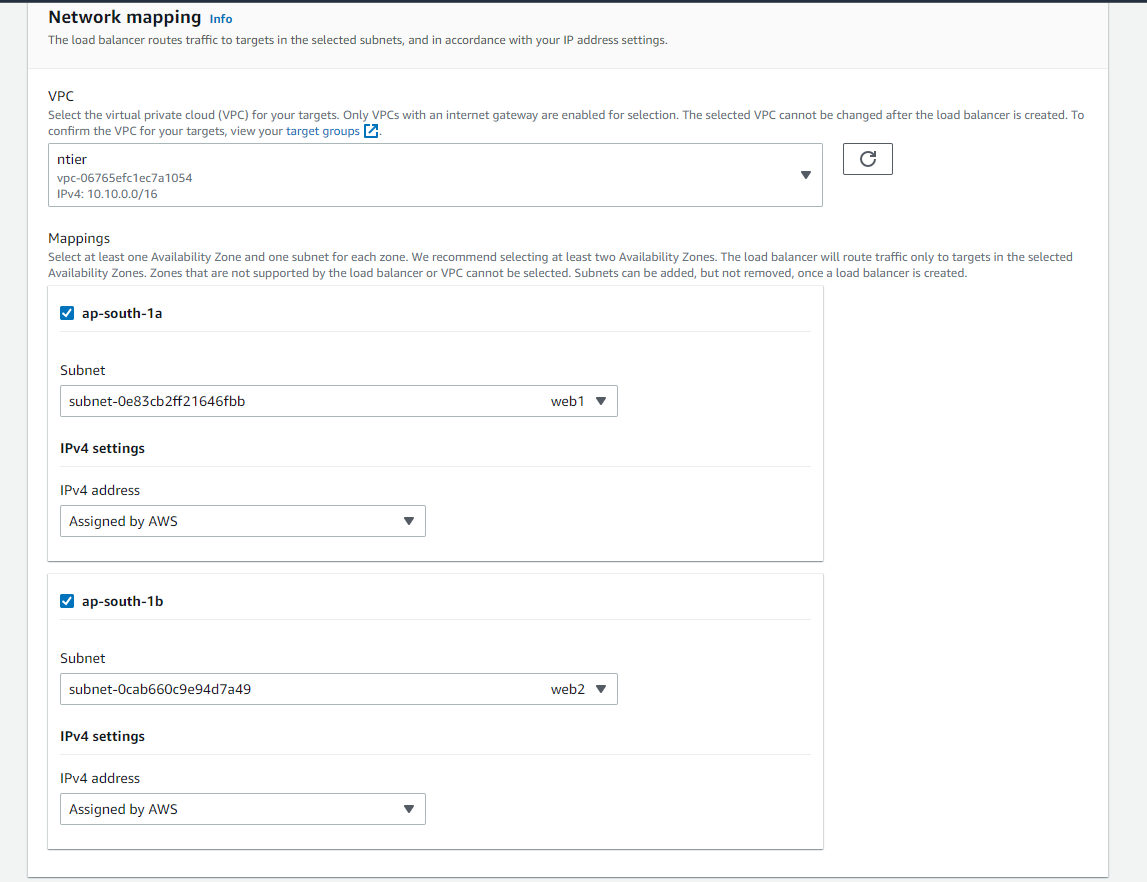Click the IPv4 settings heading under ap-south-1b
The height and width of the screenshot is (882, 1147).
pyautogui.click(x=102, y=736)
